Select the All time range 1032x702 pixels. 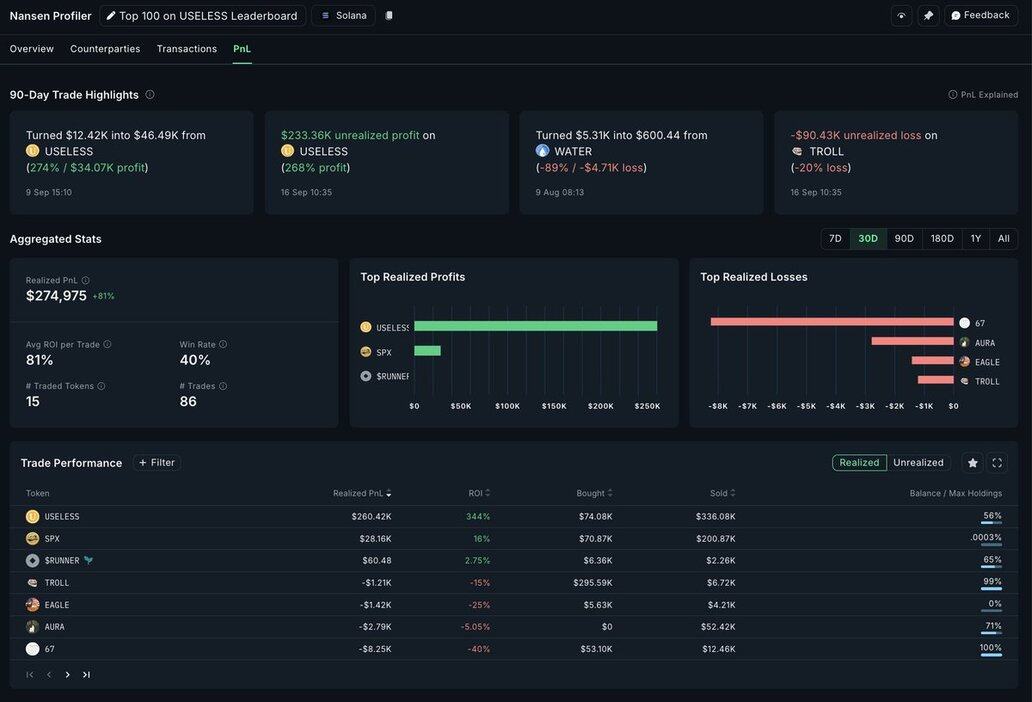(x=1004, y=239)
